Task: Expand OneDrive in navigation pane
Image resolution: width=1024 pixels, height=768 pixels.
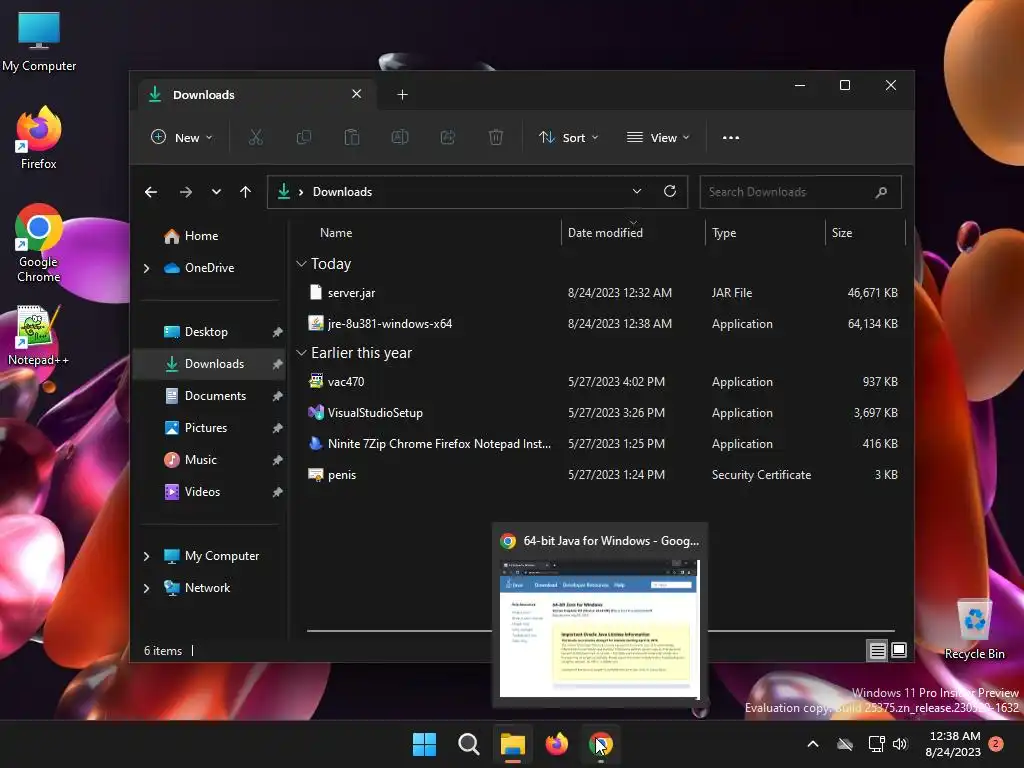Action: pos(146,268)
